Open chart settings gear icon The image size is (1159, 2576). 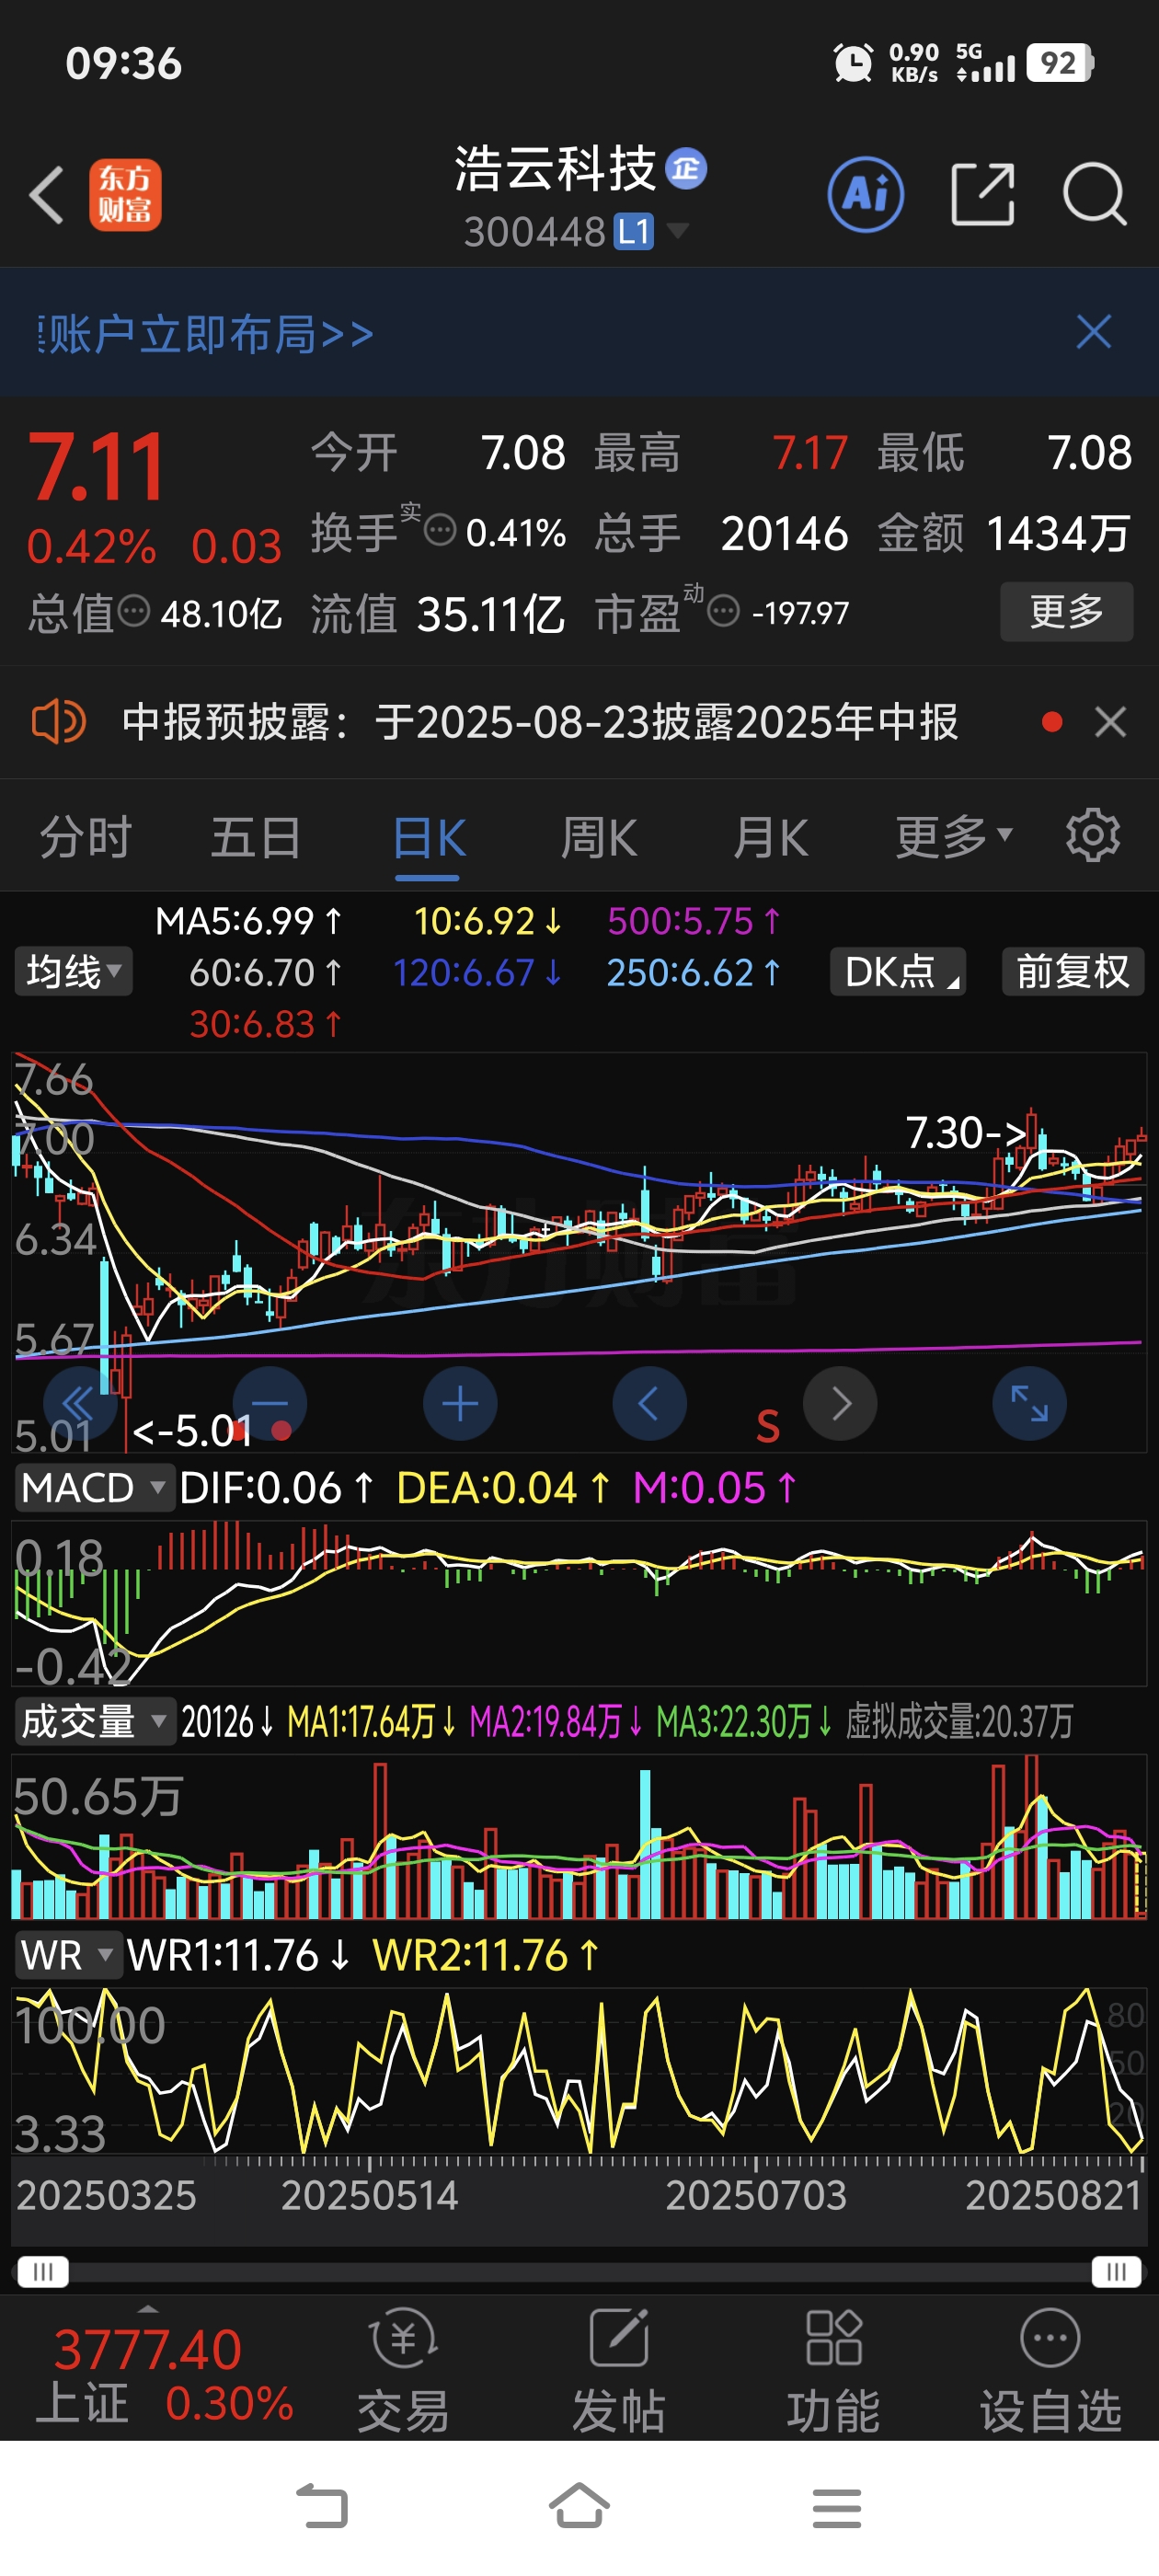click(1092, 835)
